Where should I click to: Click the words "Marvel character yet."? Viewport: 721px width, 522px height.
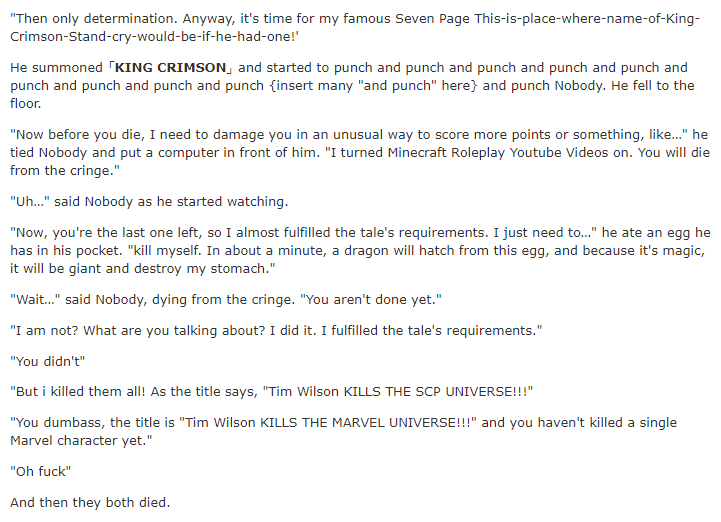tap(81, 441)
